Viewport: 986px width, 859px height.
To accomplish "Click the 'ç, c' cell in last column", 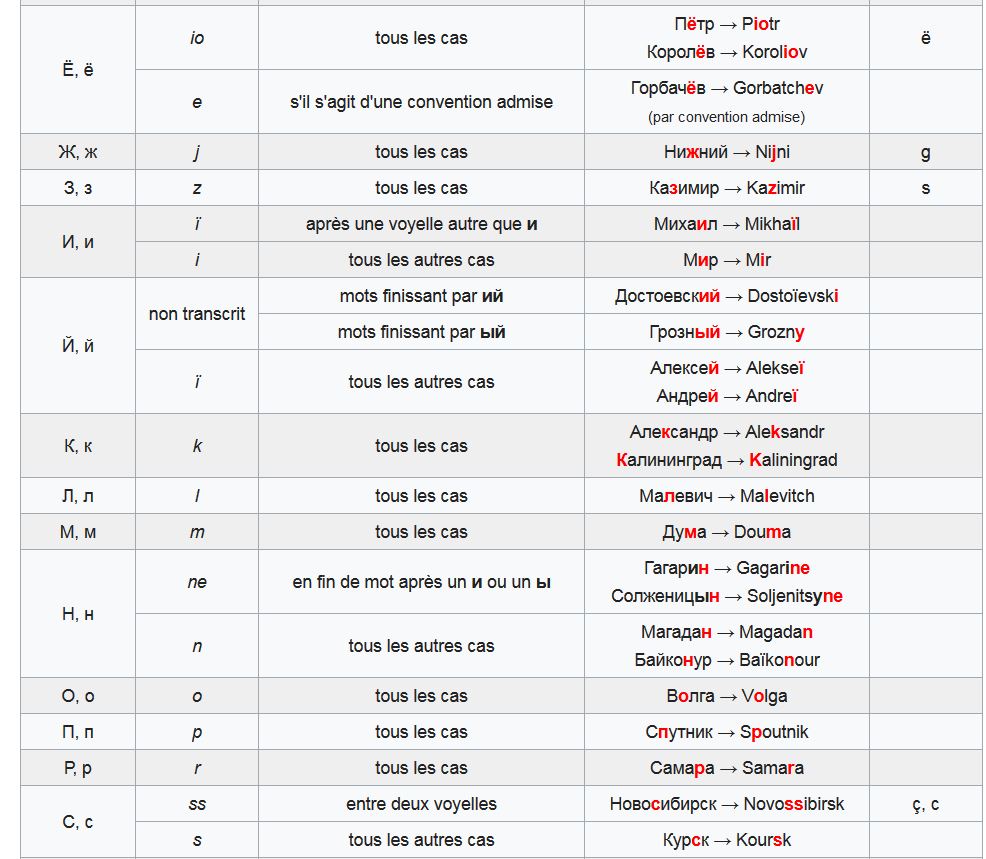I will [x=926, y=804].
